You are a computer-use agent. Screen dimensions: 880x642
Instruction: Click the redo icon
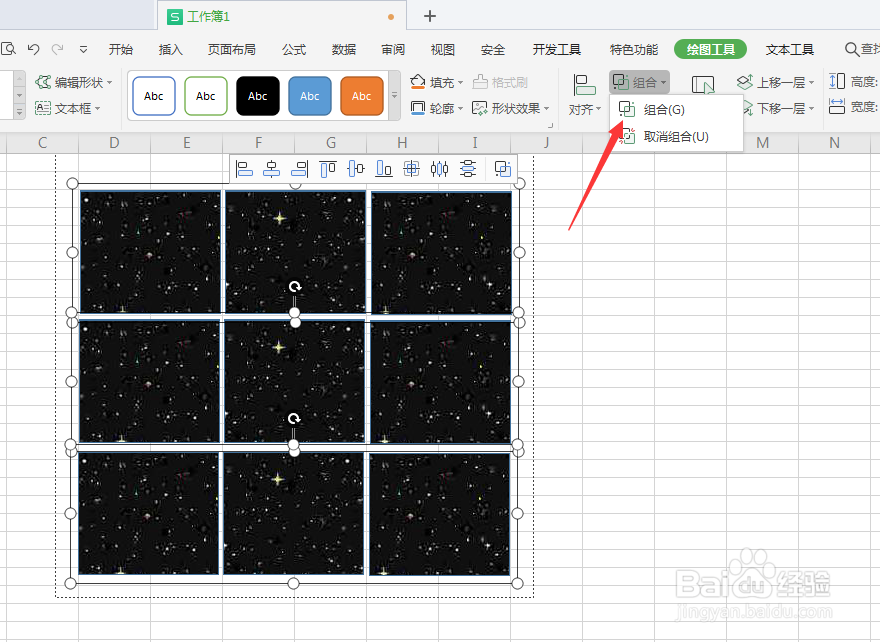click(x=57, y=49)
